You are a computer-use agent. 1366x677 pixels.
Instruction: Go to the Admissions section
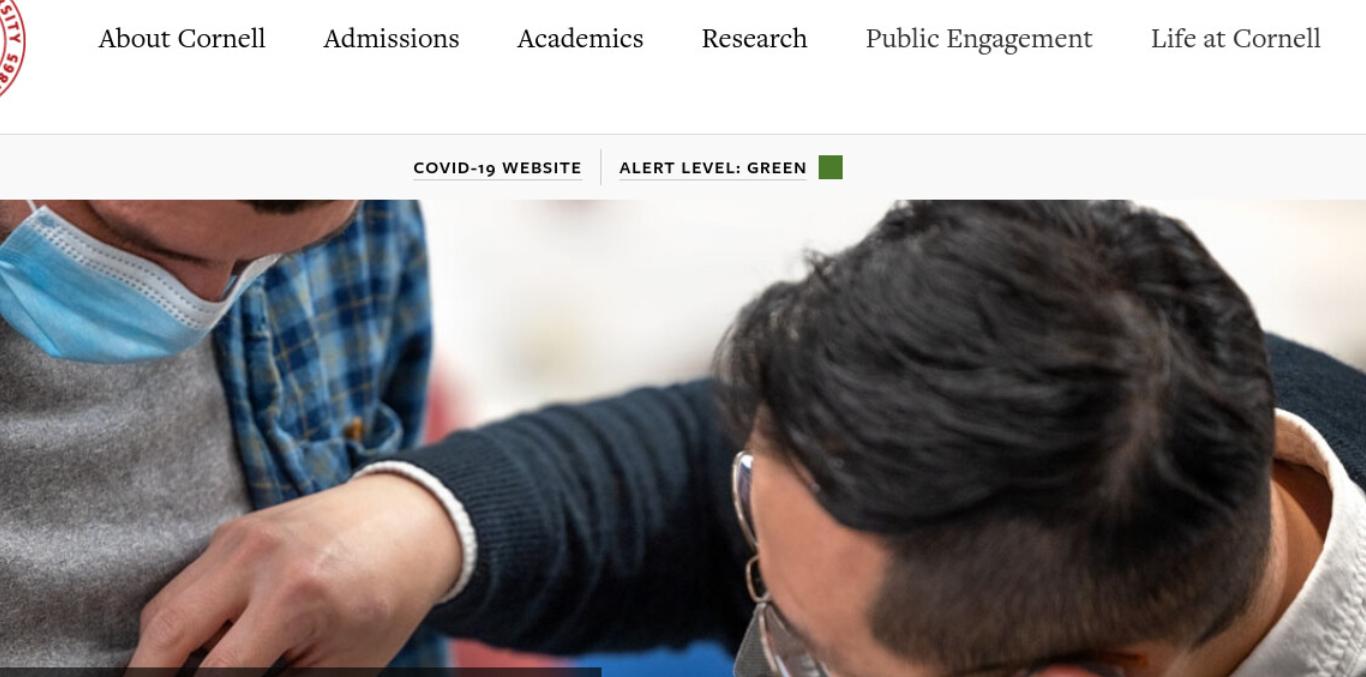click(391, 39)
